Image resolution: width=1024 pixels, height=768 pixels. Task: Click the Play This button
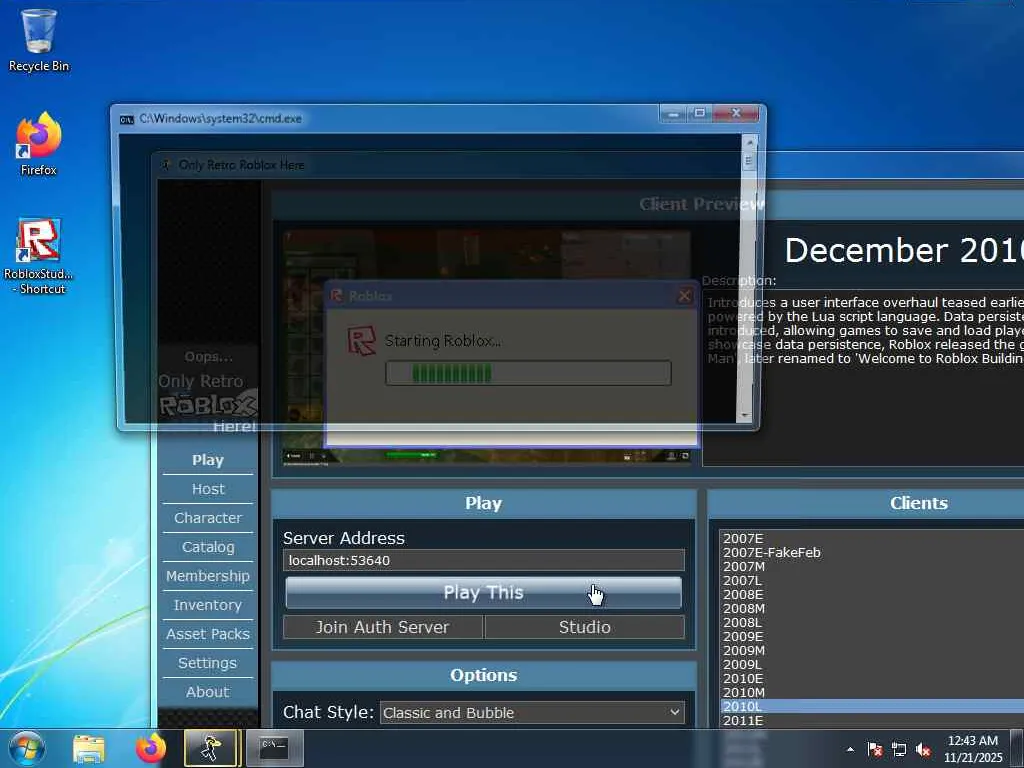click(x=484, y=592)
